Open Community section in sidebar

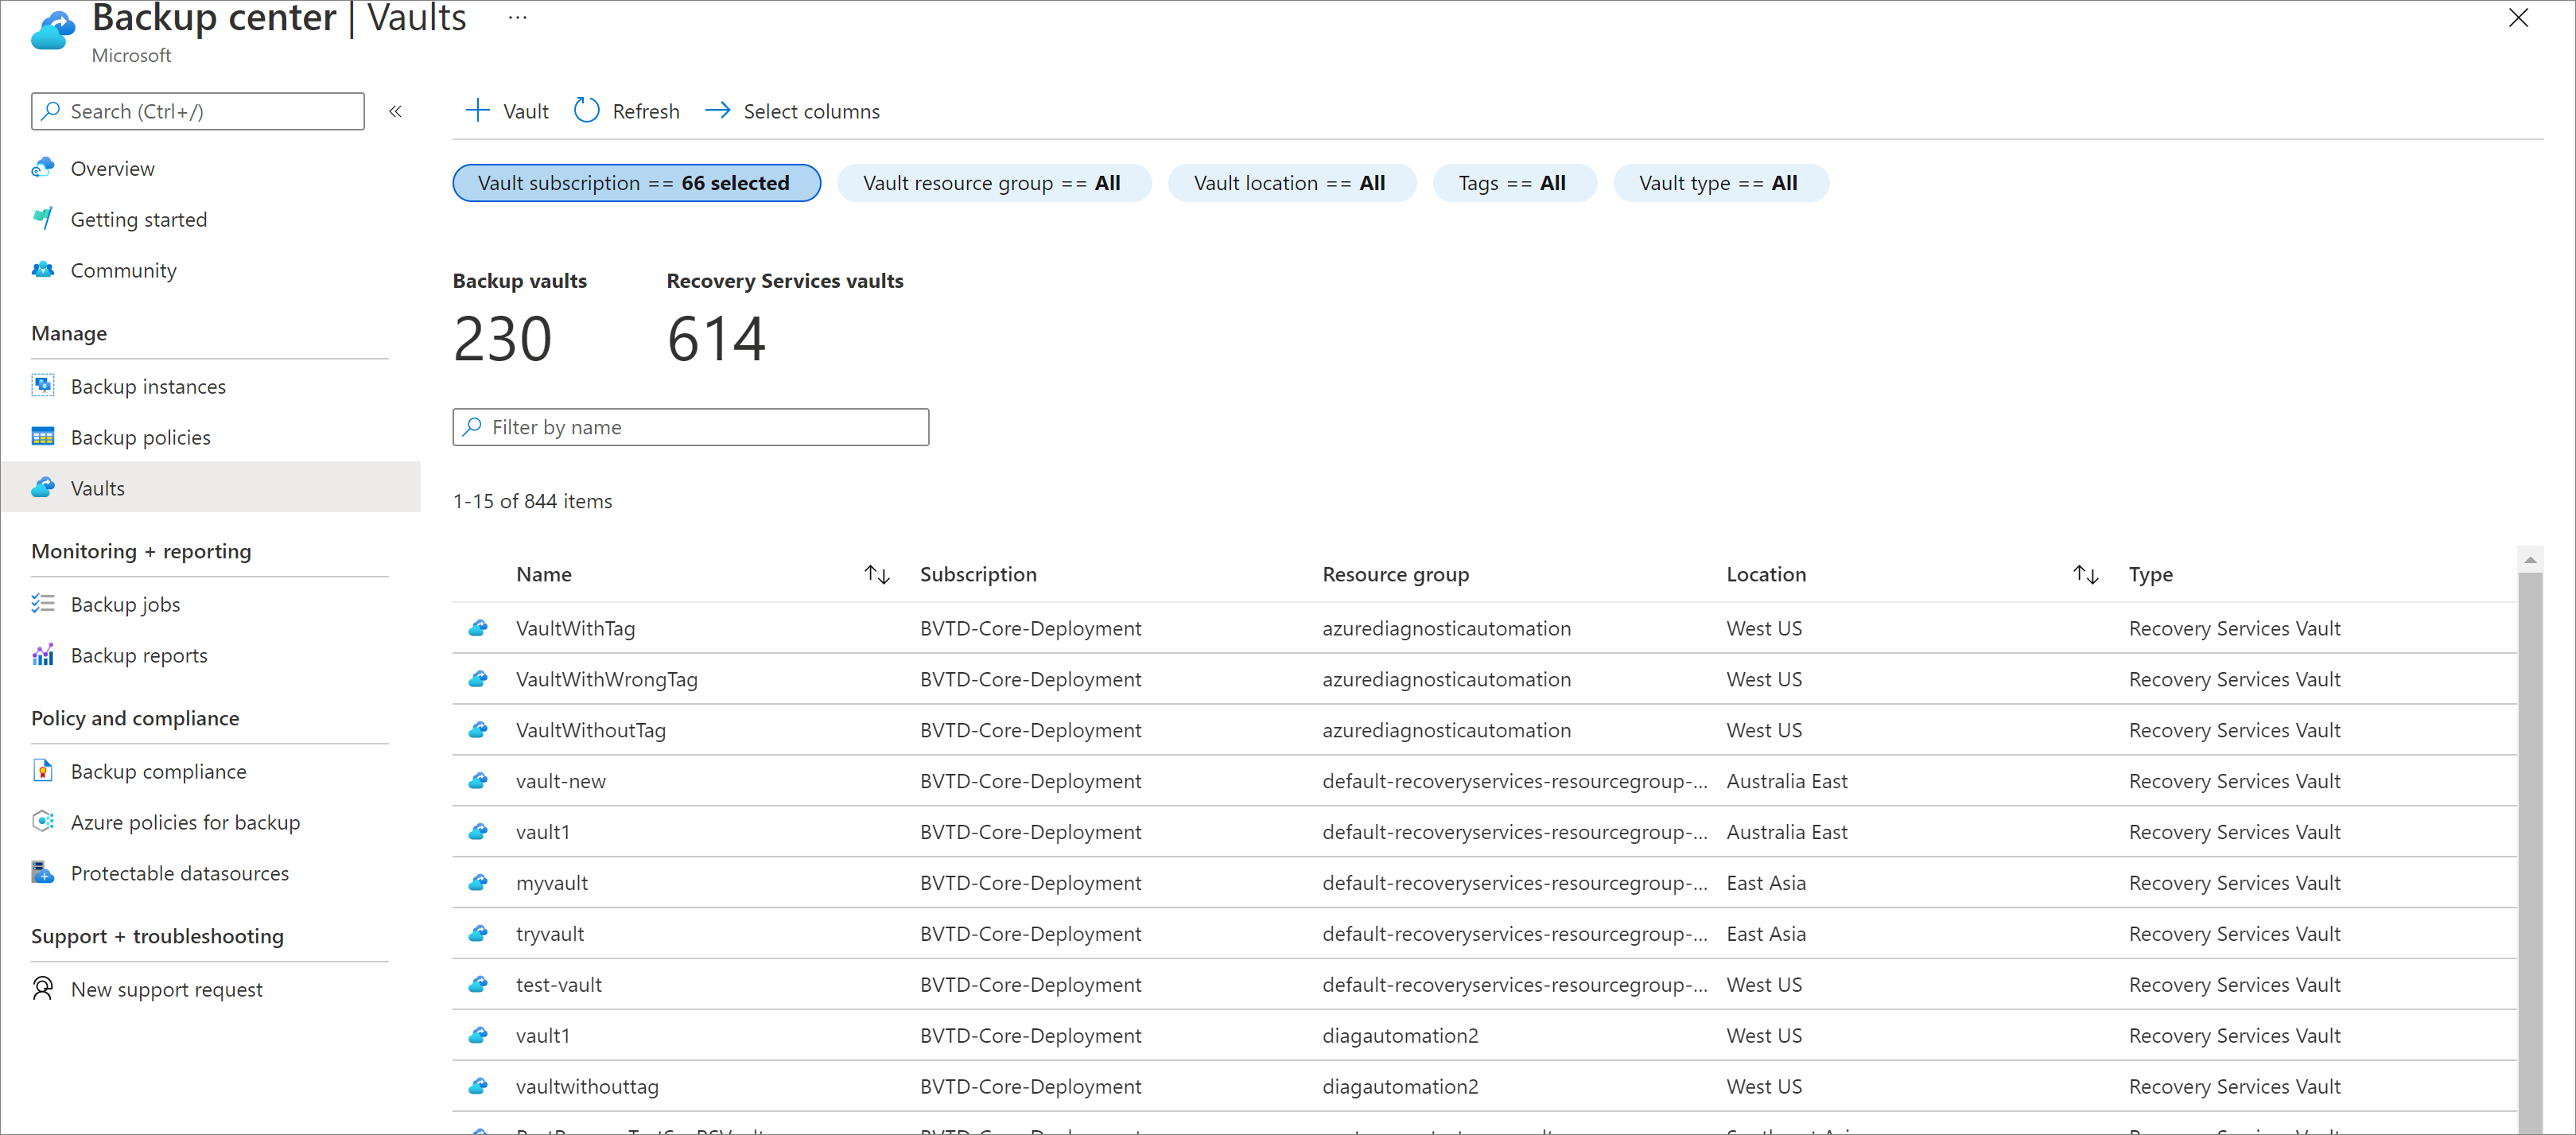coord(123,270)
